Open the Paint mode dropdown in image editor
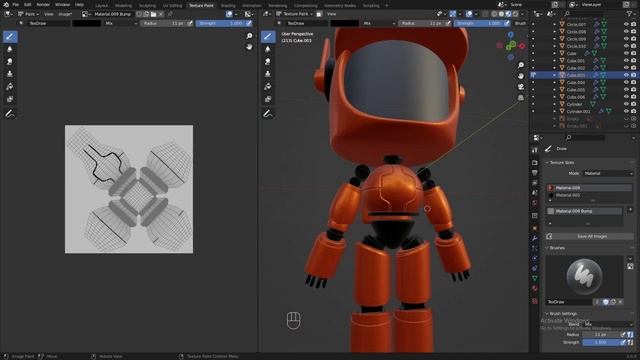The width and height of the screenshot is (640, 360). pos(28,14)
